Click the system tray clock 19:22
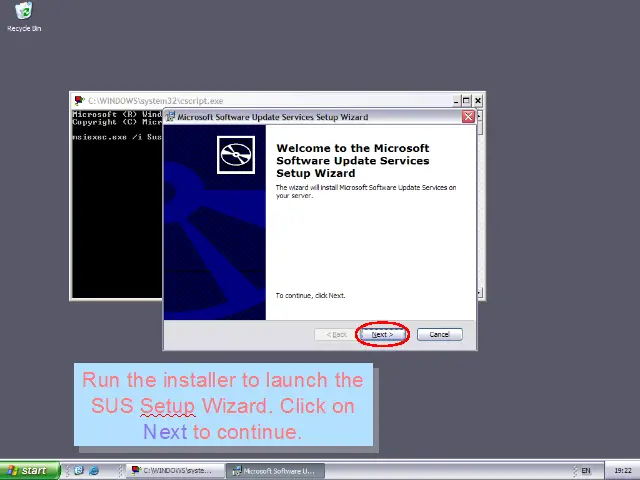This screenshot has width=640, height=480. (x=622, y=471)
